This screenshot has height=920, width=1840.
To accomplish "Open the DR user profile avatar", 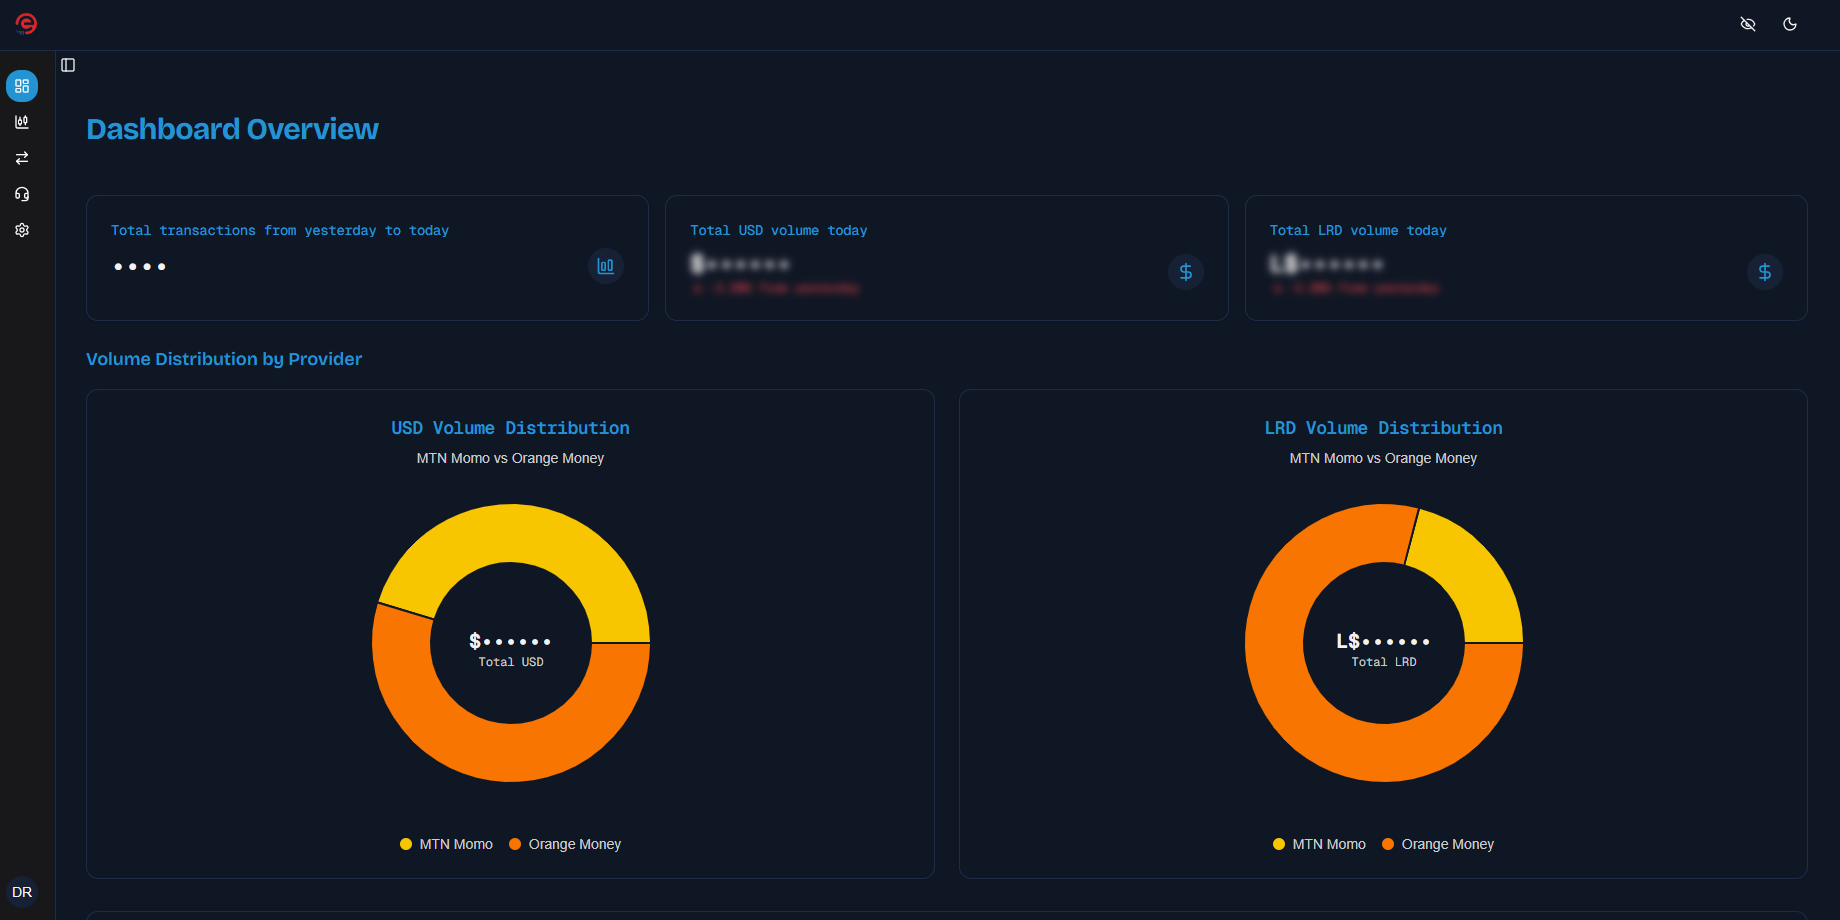I will pyautogui.click(x=22, y=892).
